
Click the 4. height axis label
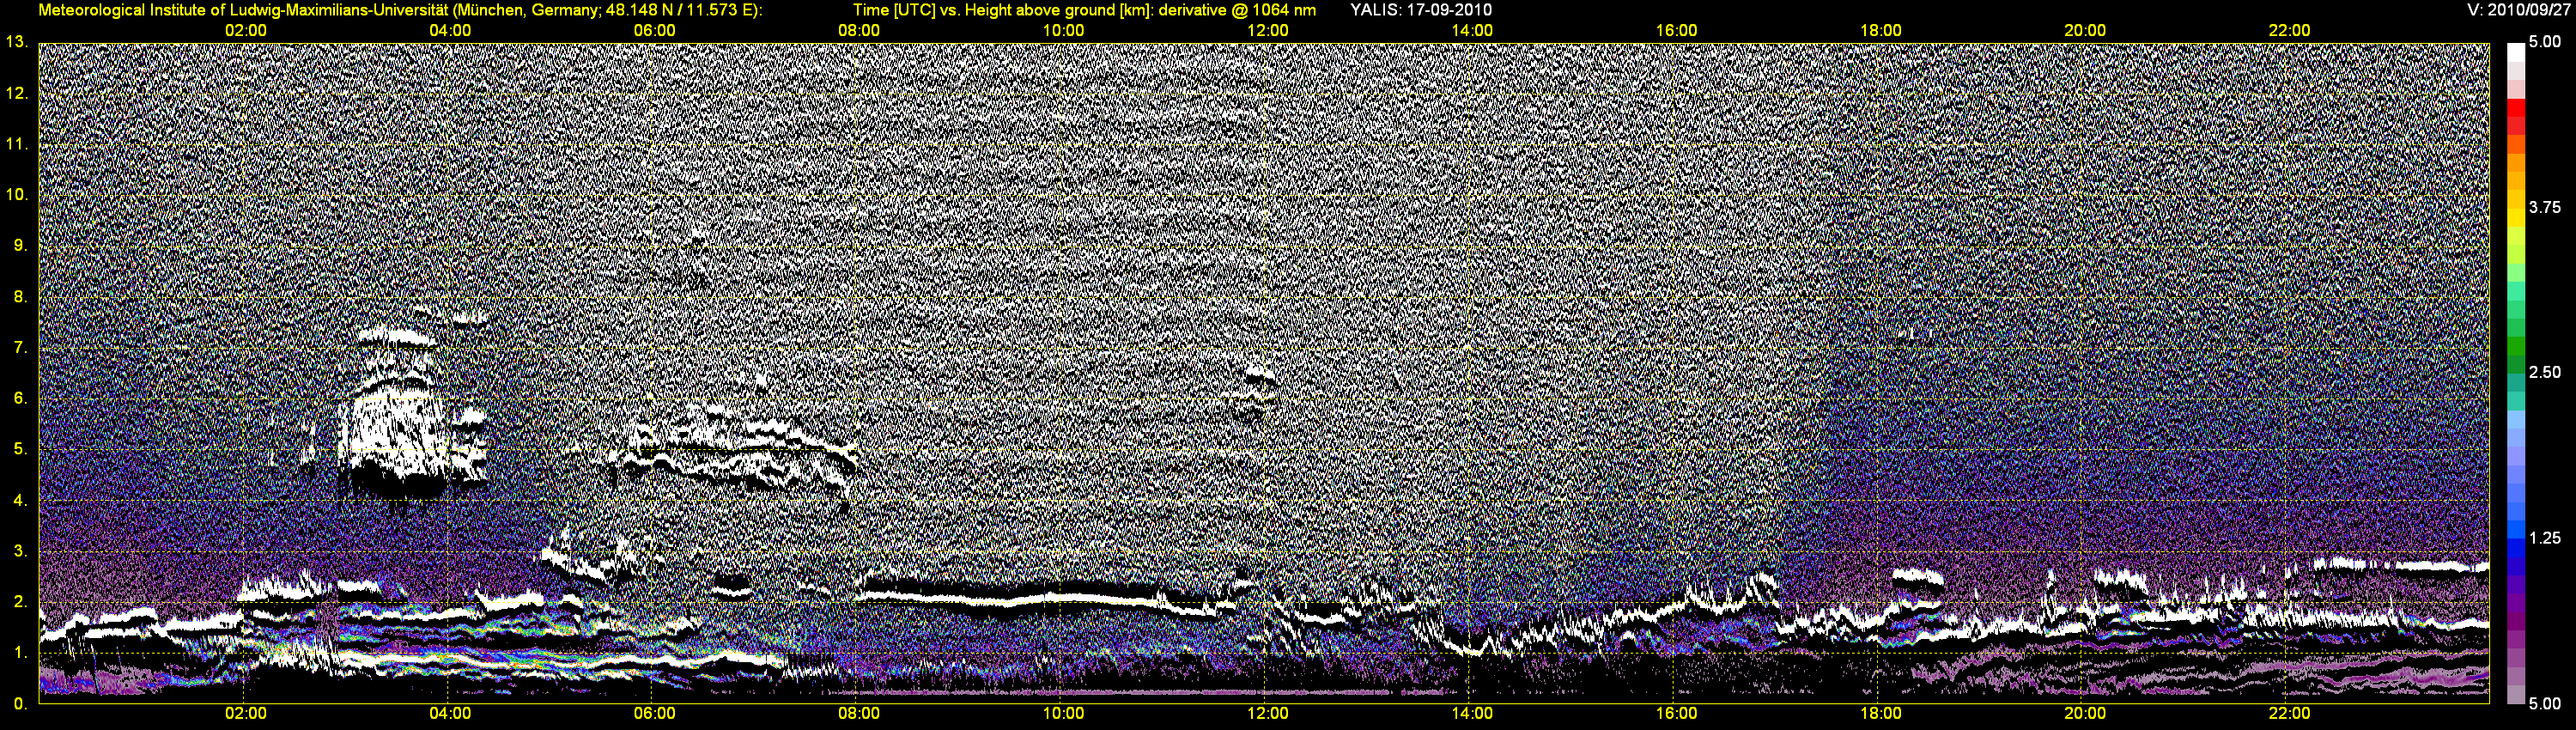[20, 501]
